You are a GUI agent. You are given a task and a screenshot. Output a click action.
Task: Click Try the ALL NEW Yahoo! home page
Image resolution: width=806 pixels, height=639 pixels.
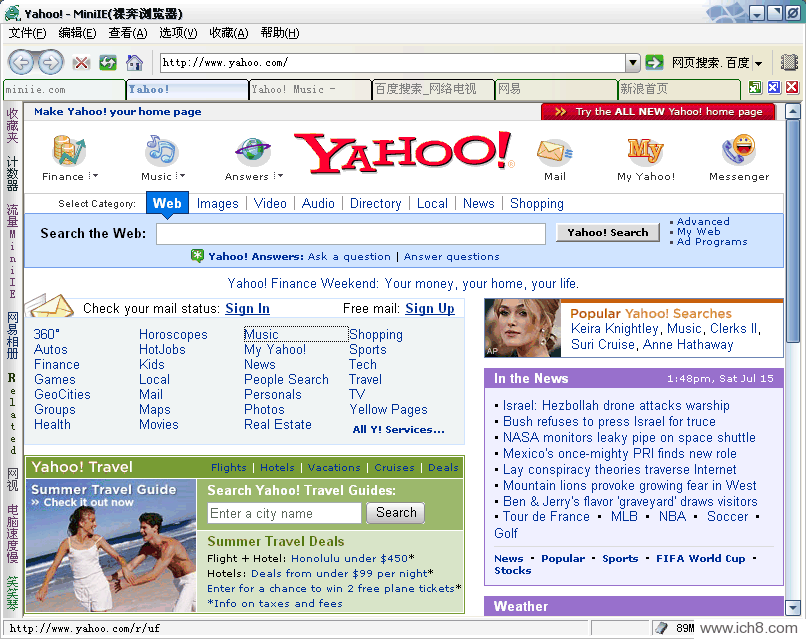coord(658,112)
